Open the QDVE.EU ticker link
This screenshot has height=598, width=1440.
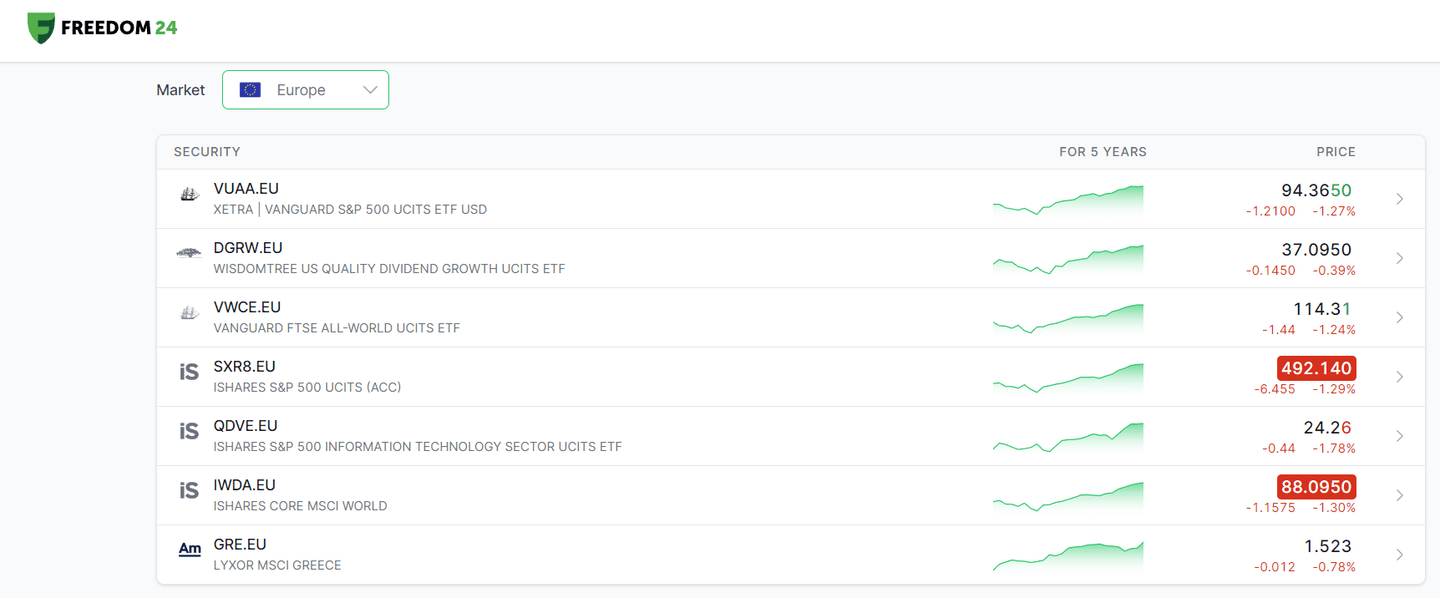pyautogui.click(x=246, y=425)
